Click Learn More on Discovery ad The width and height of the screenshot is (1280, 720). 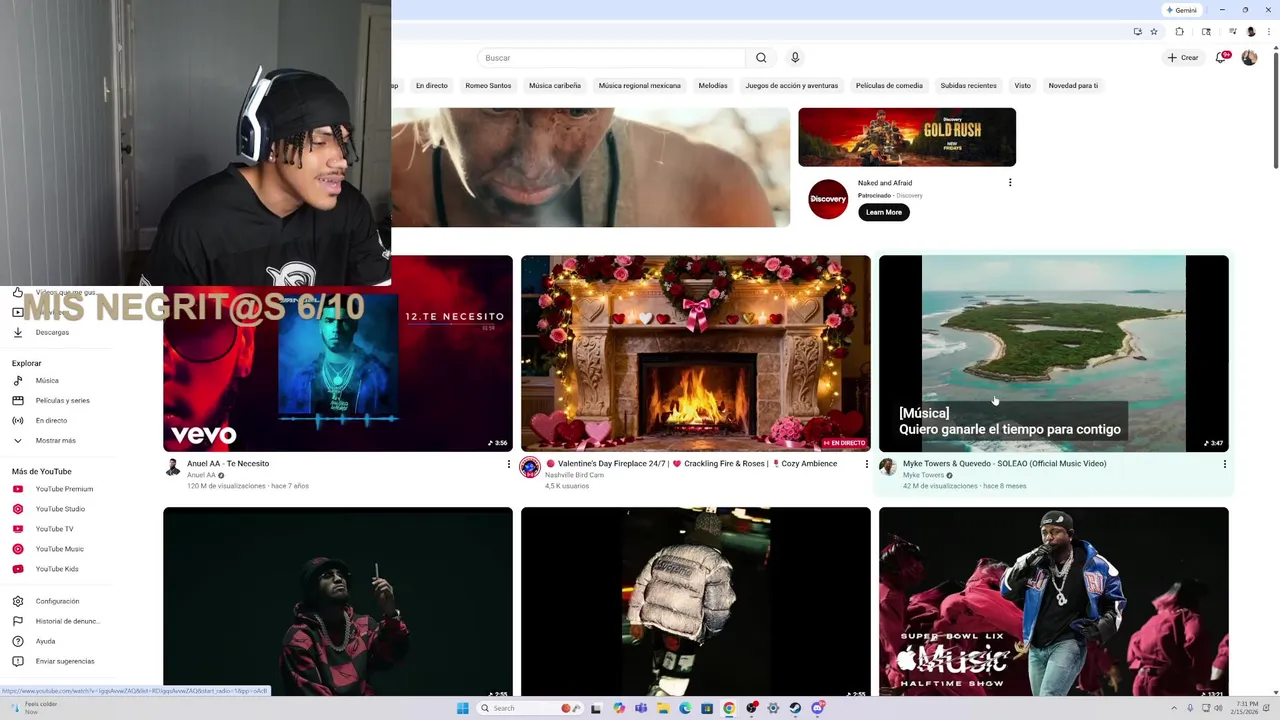point(884,212)
